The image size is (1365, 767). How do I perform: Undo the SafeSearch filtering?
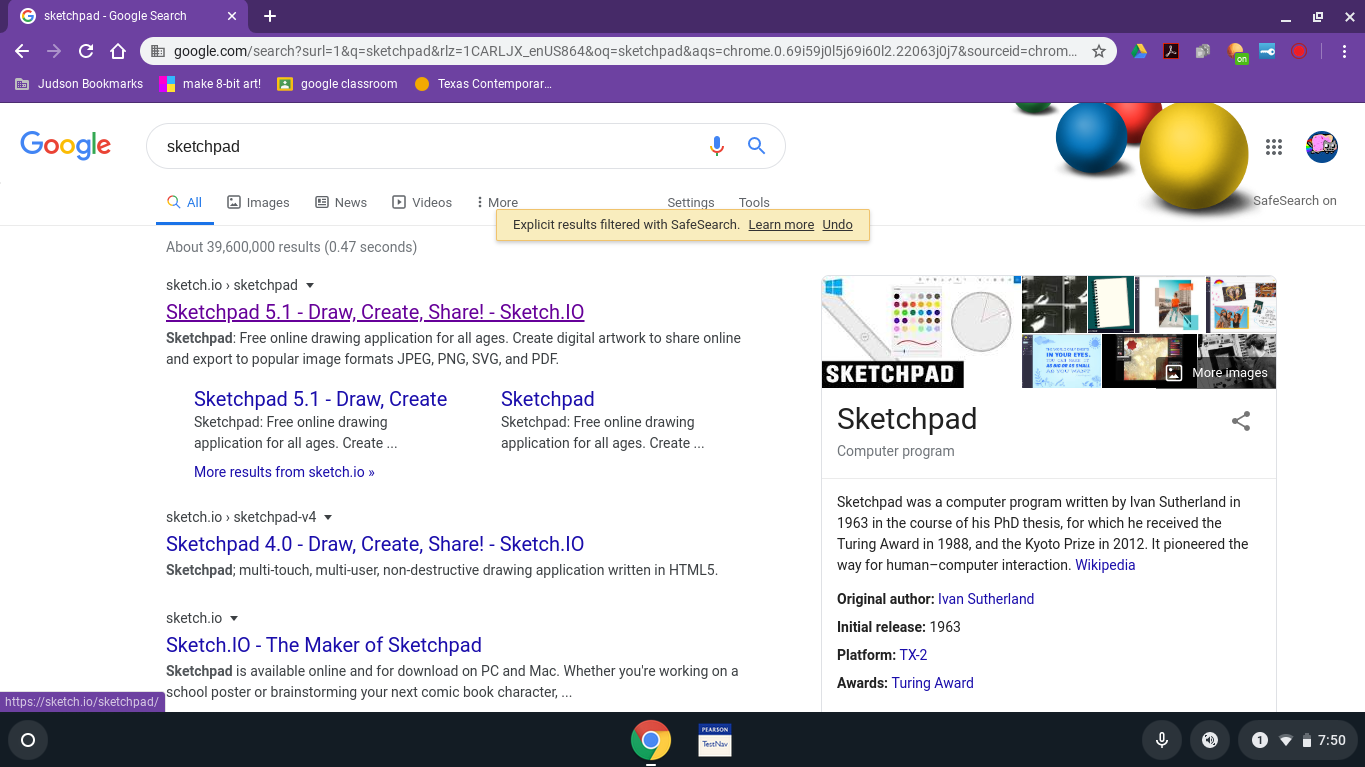pos(837,225)
